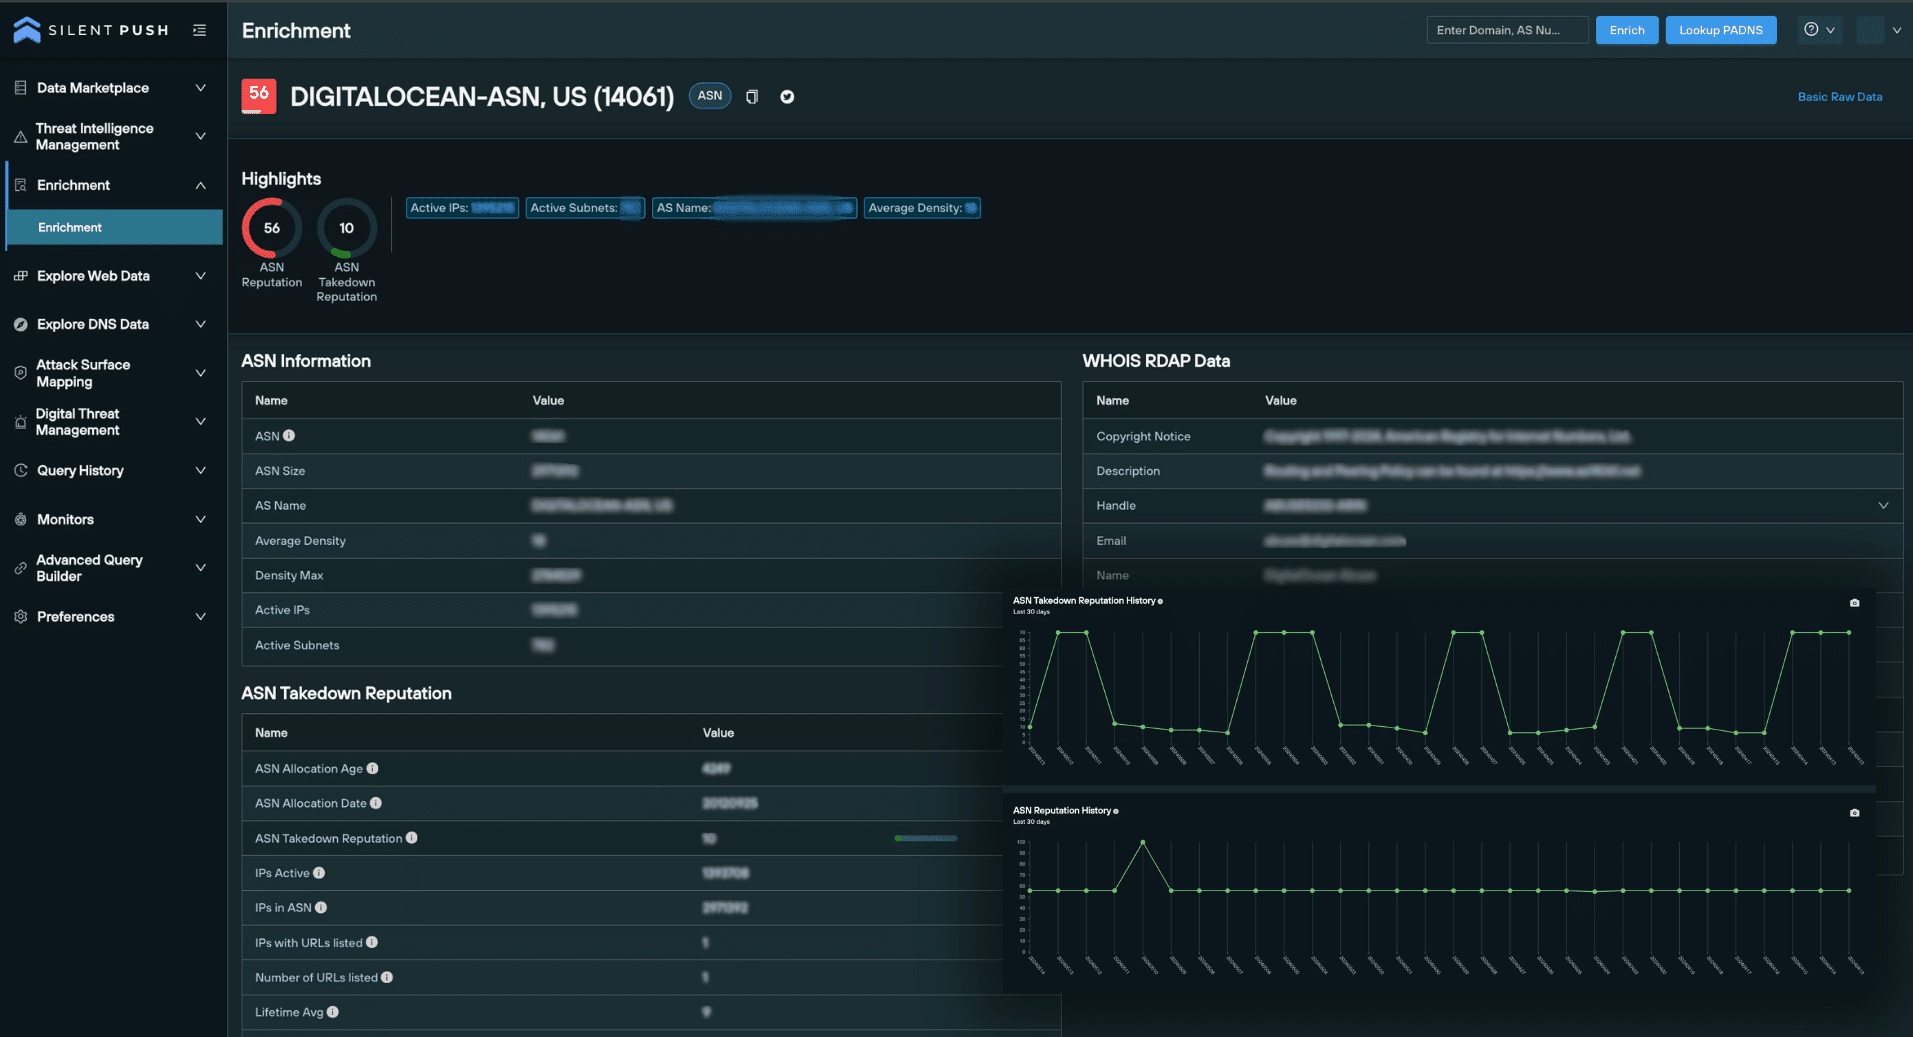This screenshot has height=1037, width=1913.
Task: Click the red 56 score badge
Action: 259,96
